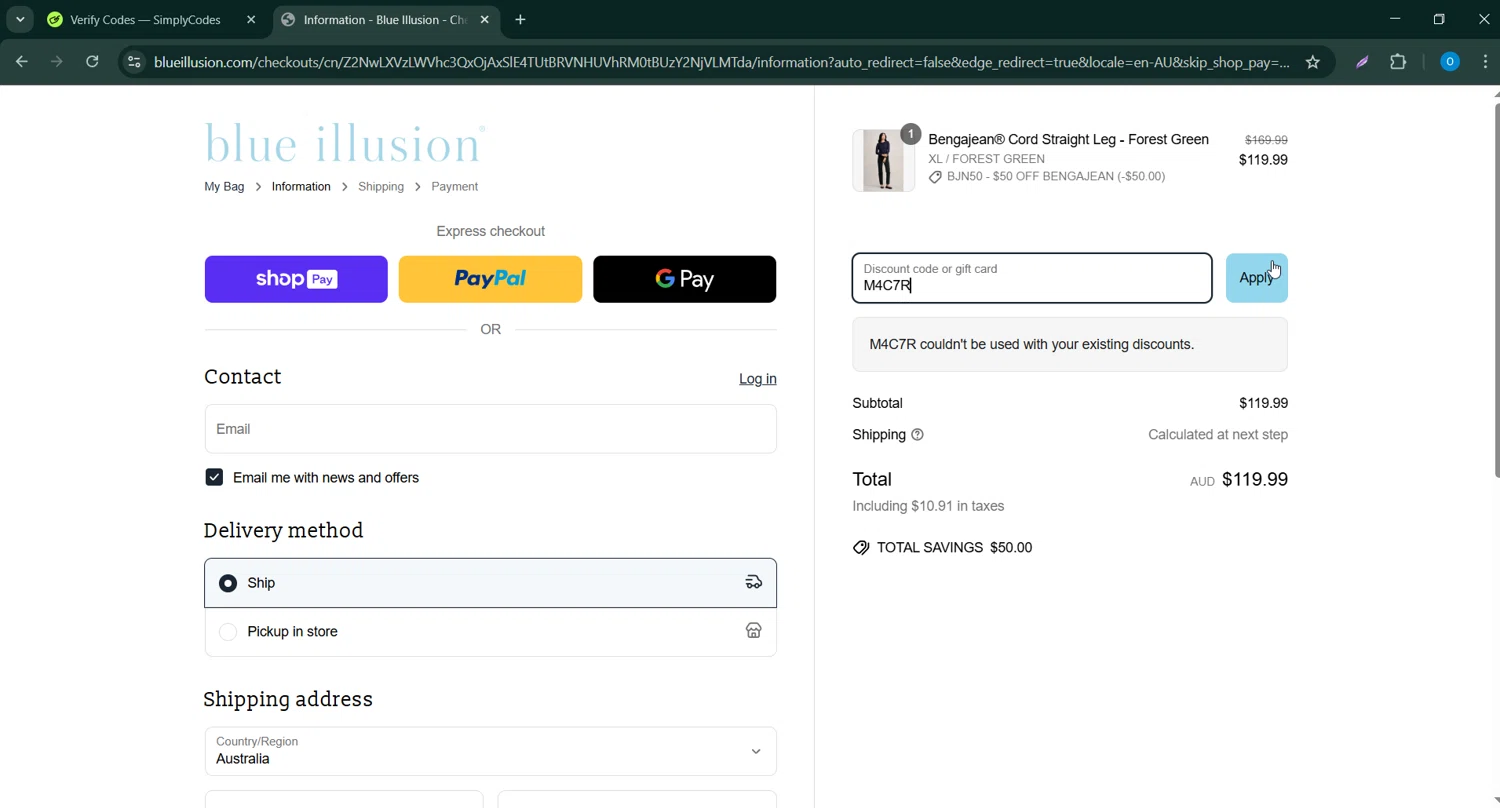Click the discount error message text
This screenshot has width=1500, height=808.
(x=1031, y=344)
